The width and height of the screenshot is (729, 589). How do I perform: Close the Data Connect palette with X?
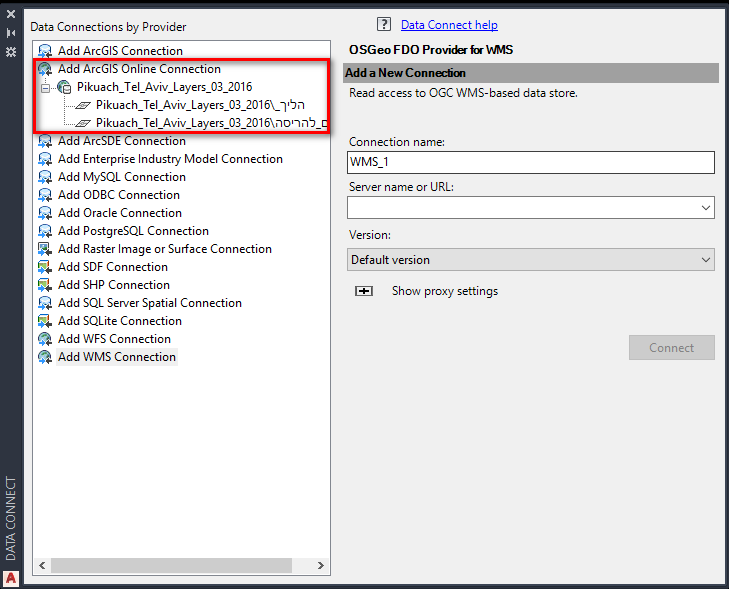point(11,14)
